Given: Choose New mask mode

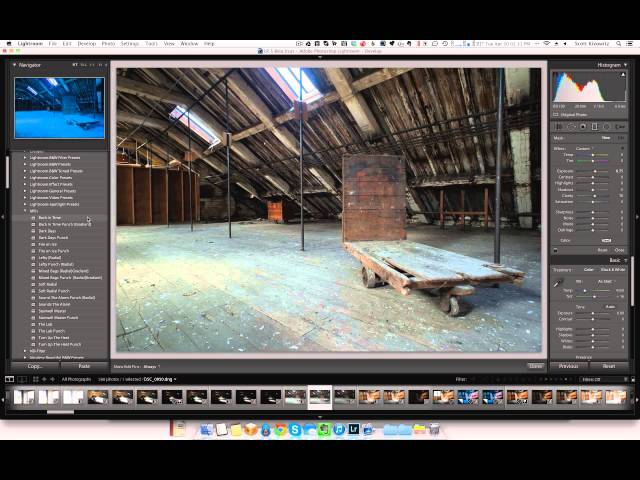Looking at the screenshot, I should pyautogui.click(x=606, y=138).
